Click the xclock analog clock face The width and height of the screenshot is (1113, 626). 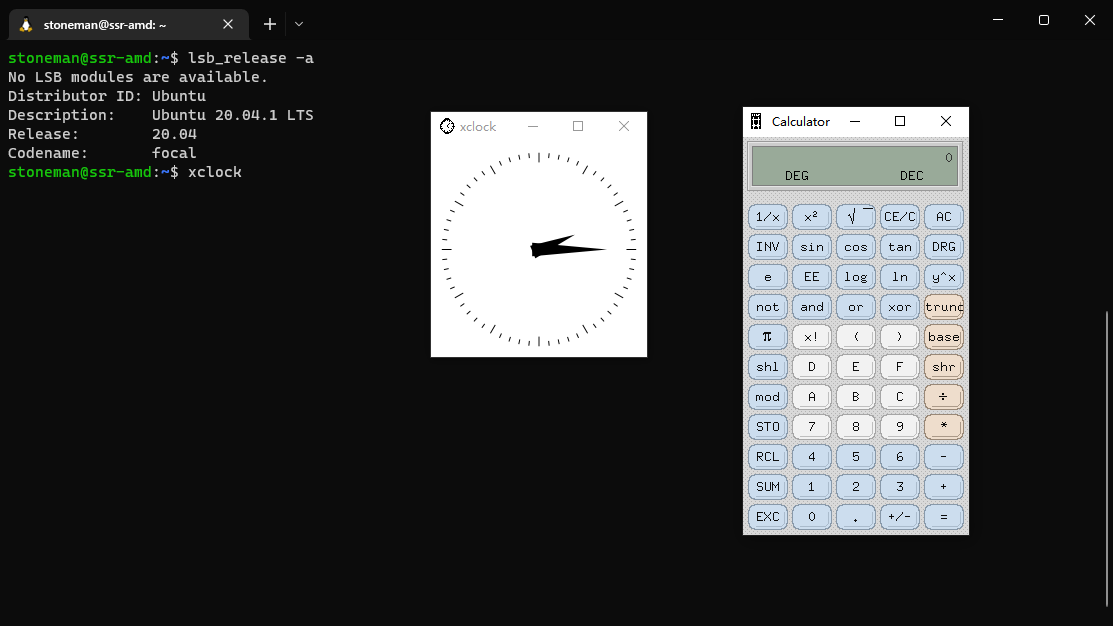[x=539, y=248]
